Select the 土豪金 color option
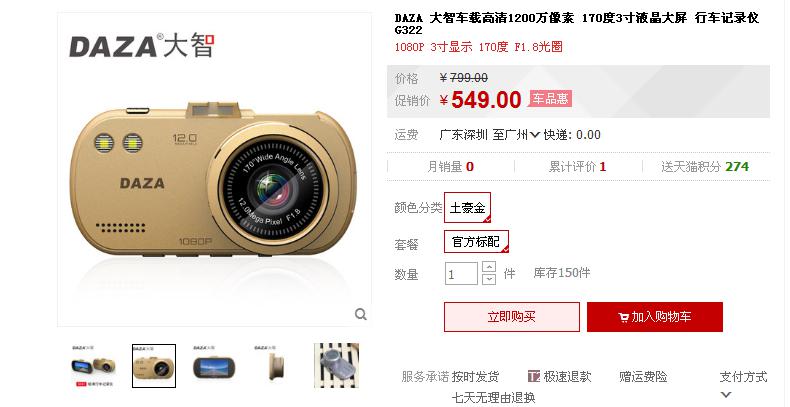The image size is (790, 407). pos(468,208)
